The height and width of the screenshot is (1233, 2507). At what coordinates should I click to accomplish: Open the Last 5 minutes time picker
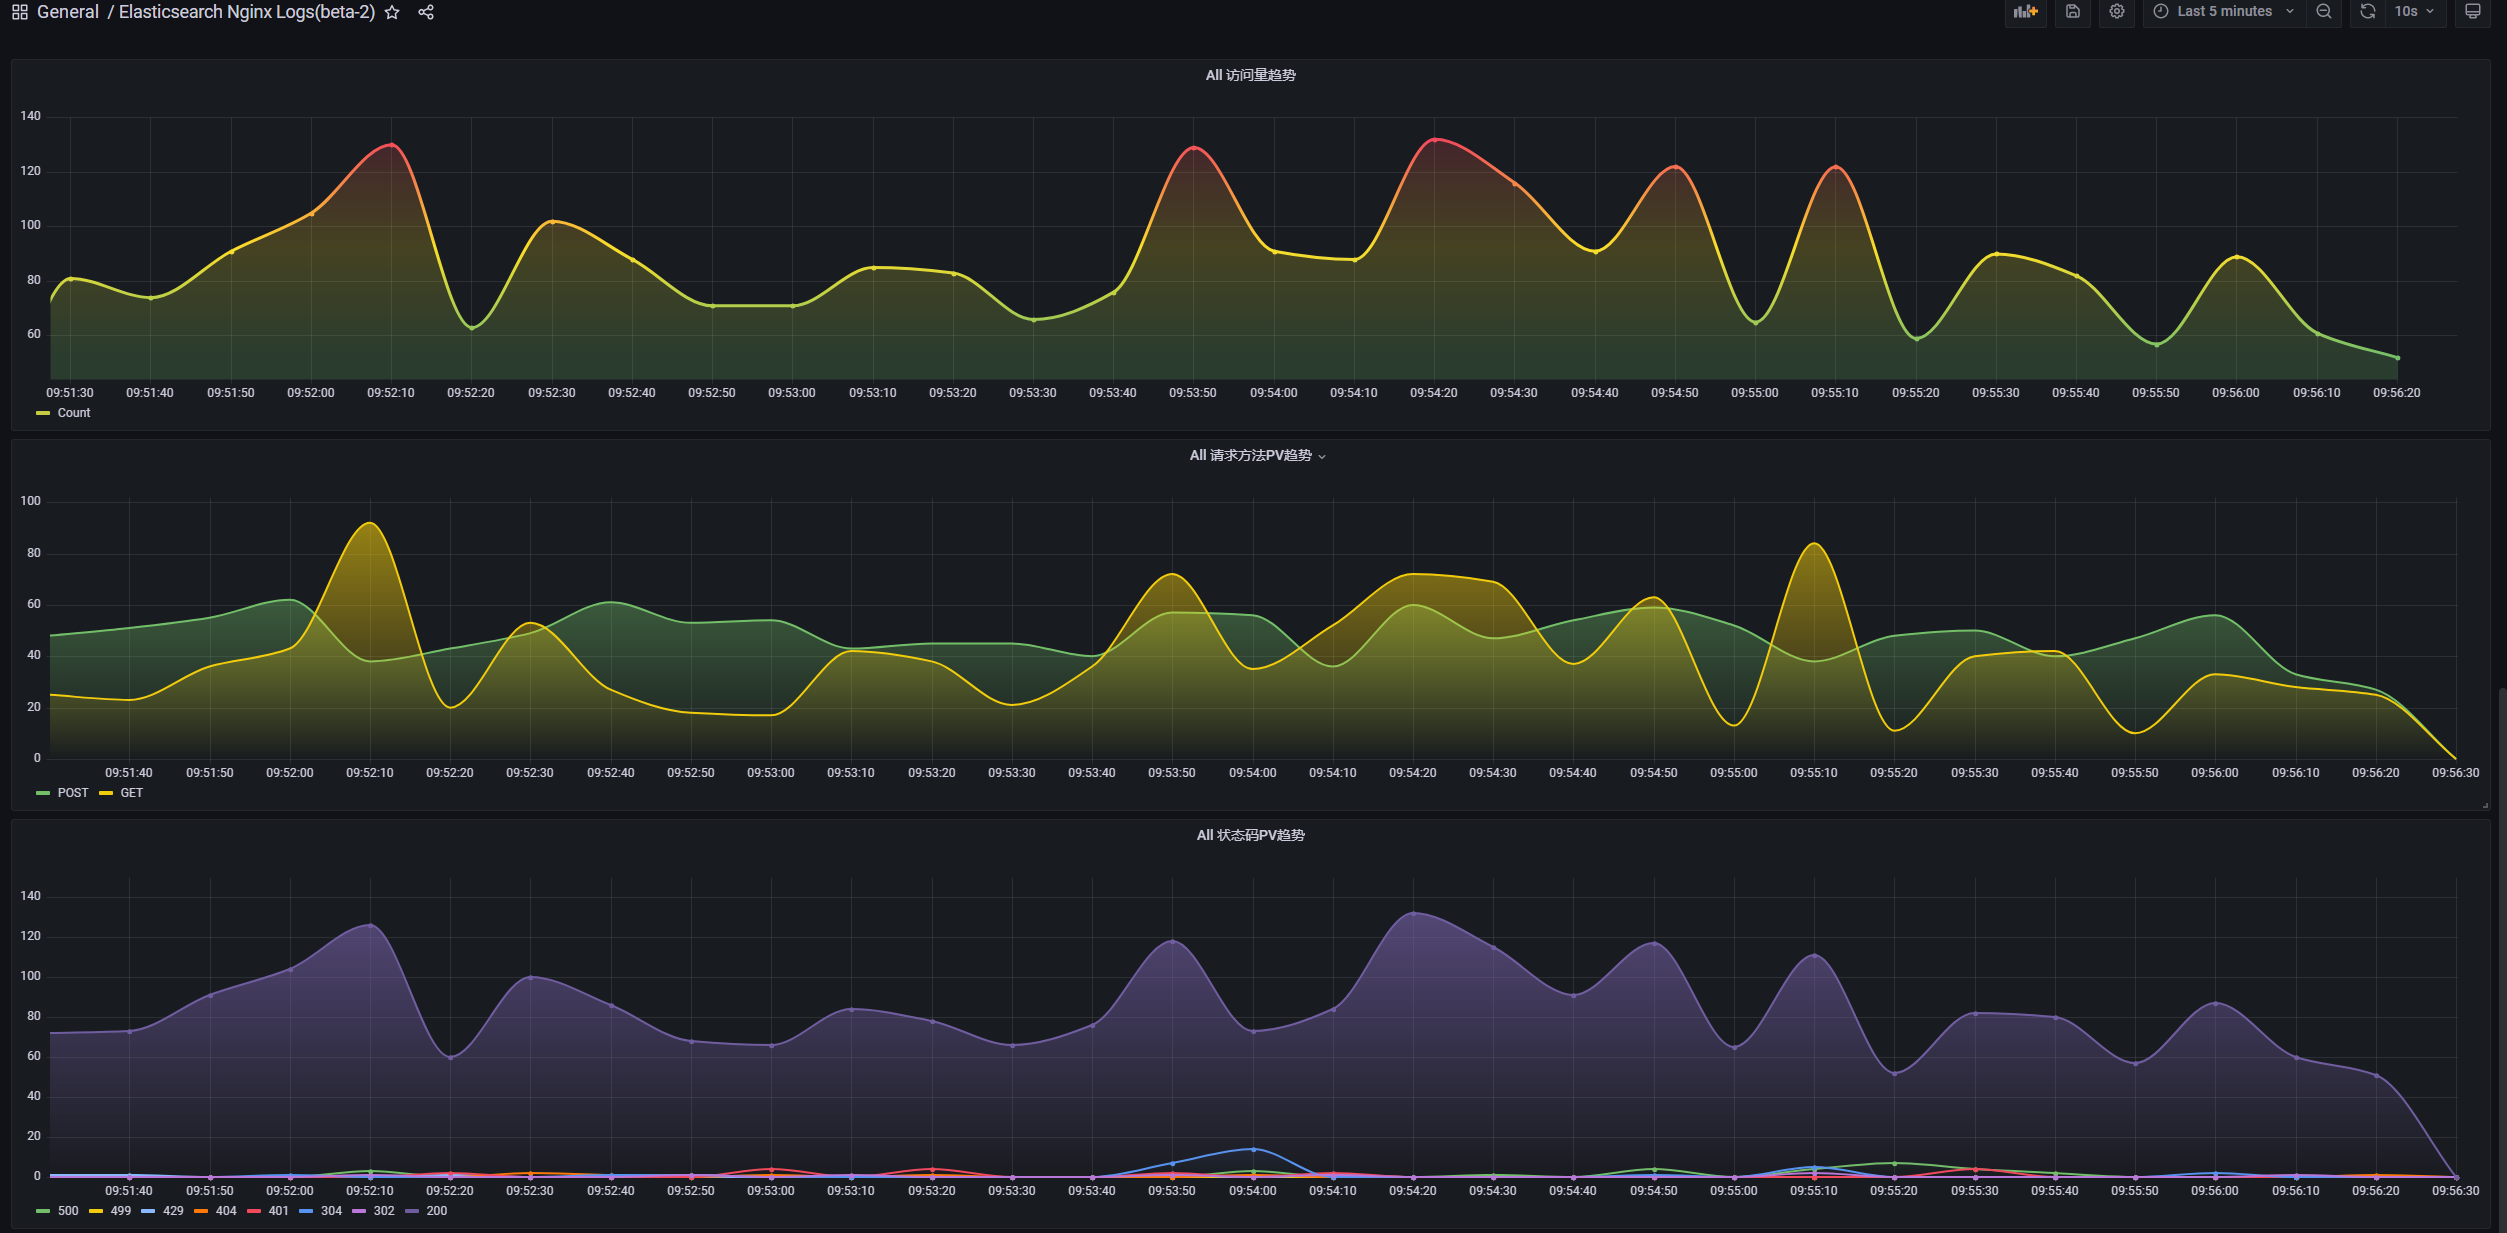[x=2223, y=12]
